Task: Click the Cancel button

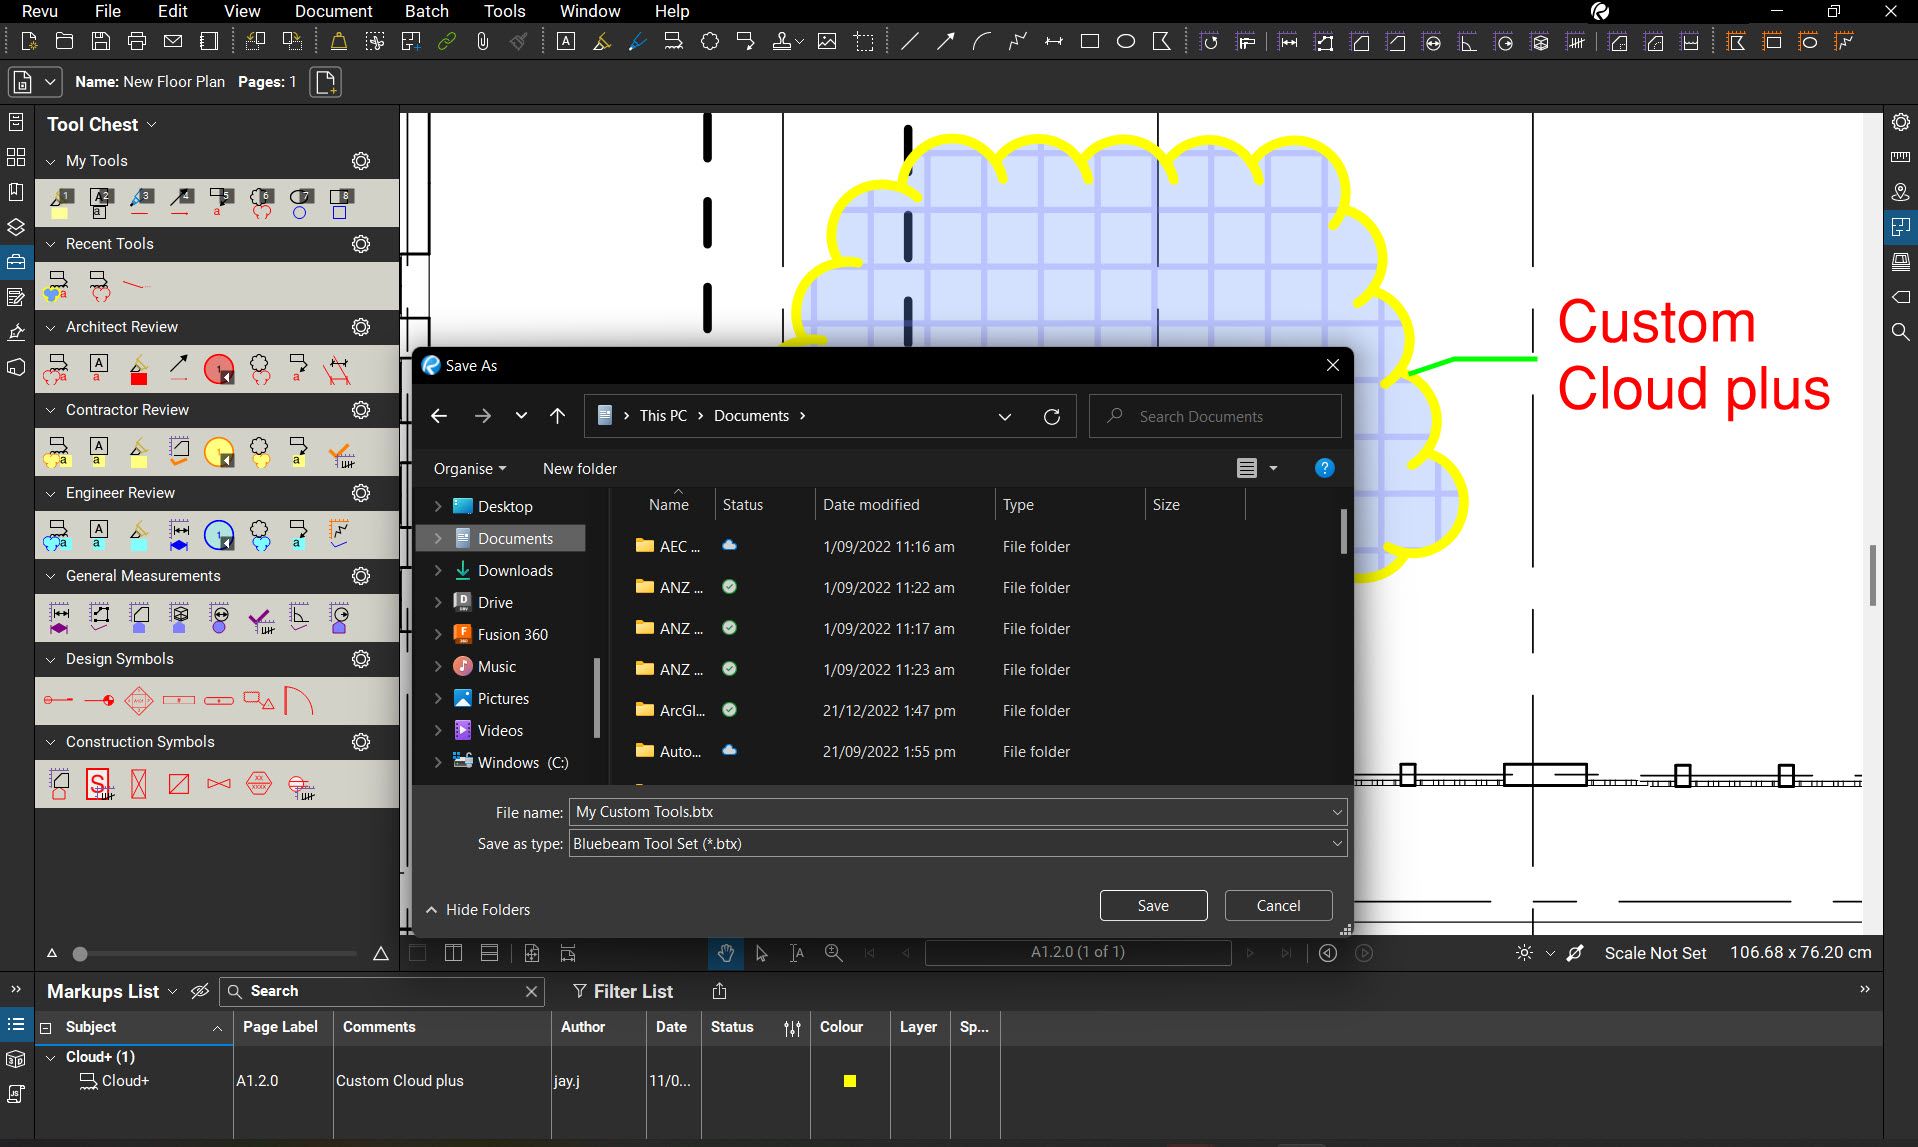Action: pos(1278,906)
